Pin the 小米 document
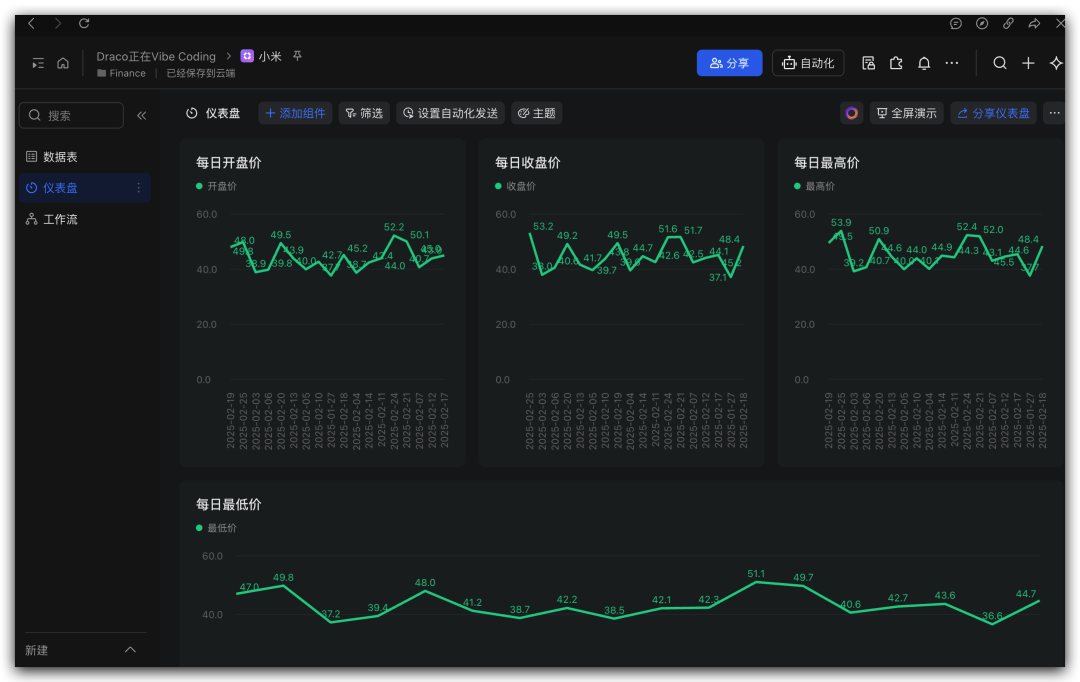This screenshot has height=682, width=1080. [x=297, y=56]
